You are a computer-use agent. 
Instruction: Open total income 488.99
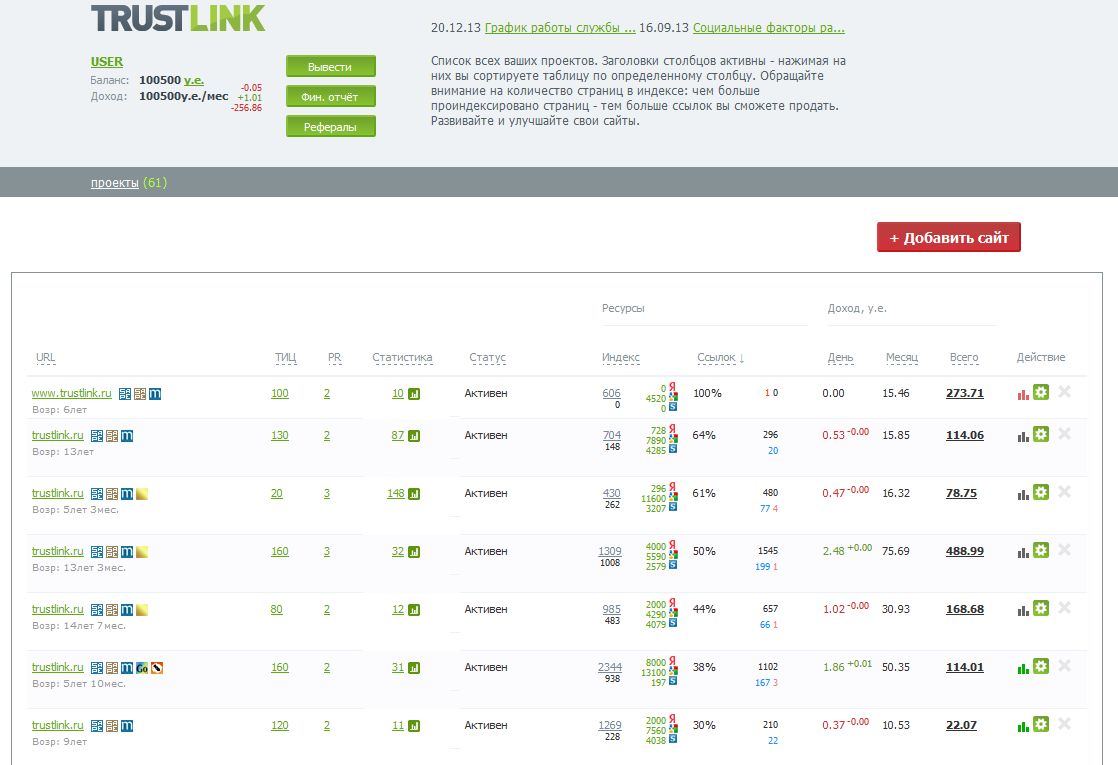(965, 551)
